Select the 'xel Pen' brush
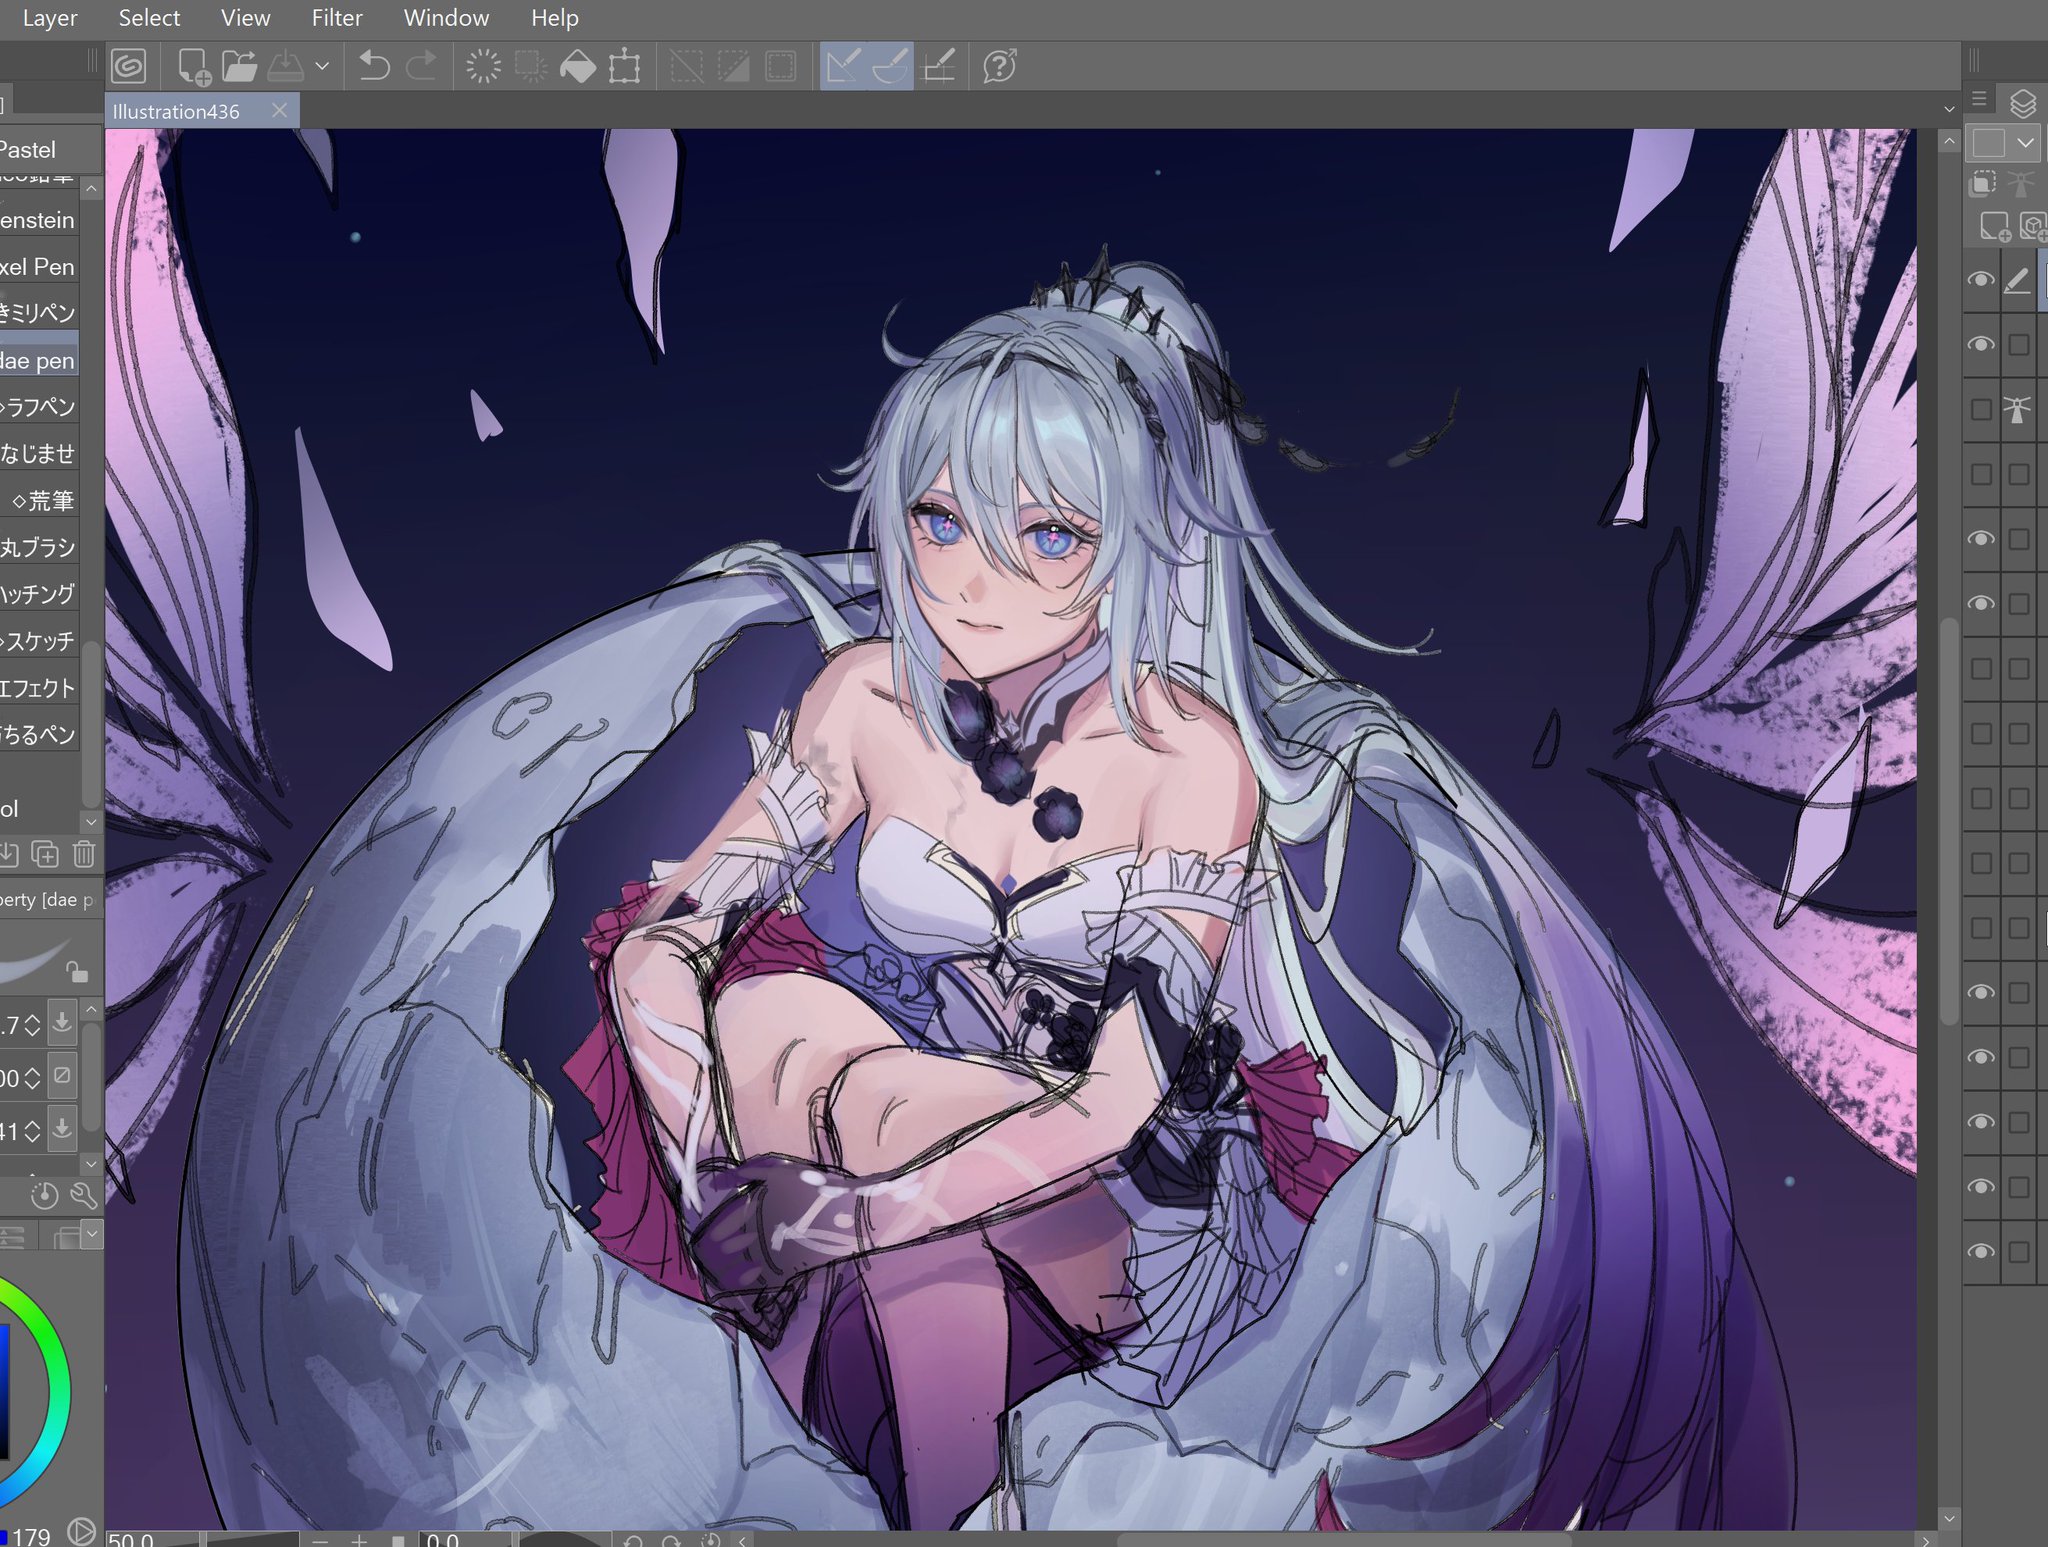 tap(39, 267)
